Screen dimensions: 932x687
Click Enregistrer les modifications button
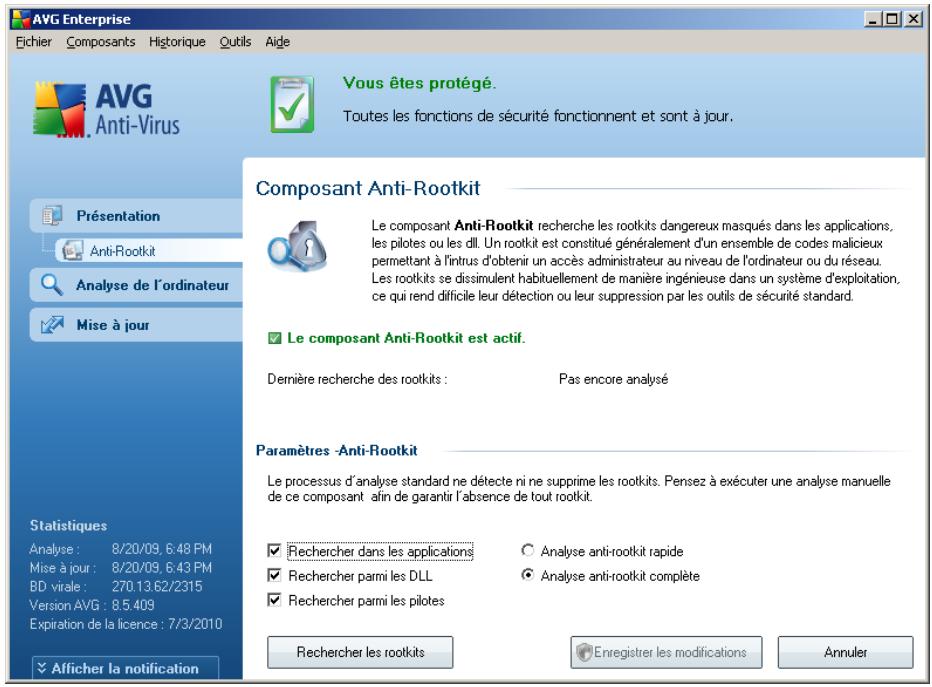tap(666, 653)
